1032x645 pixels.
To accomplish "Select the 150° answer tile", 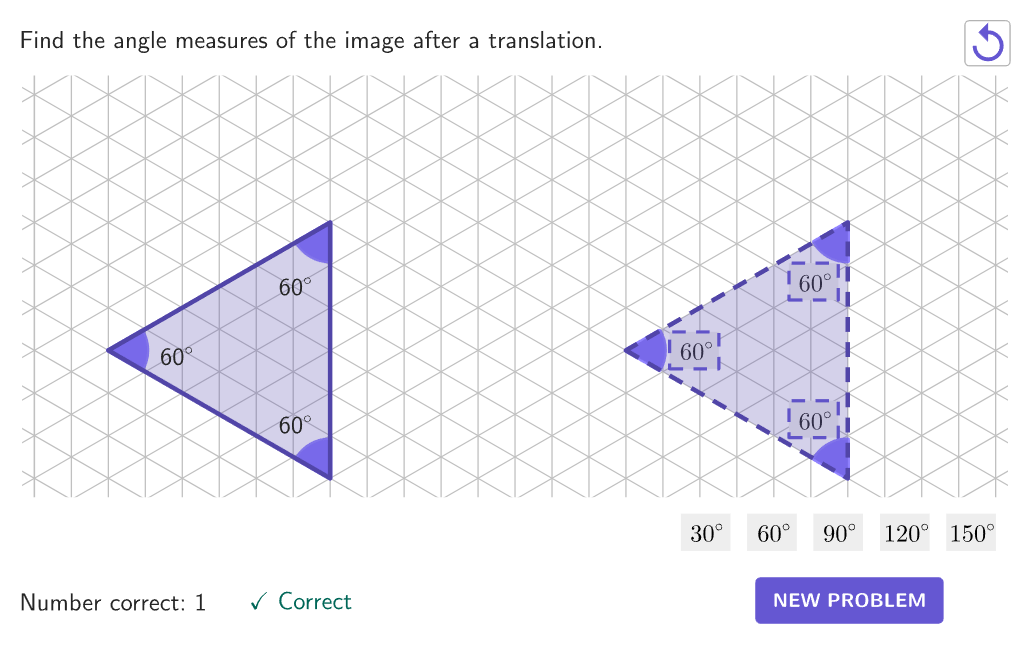I will [971, 532].
